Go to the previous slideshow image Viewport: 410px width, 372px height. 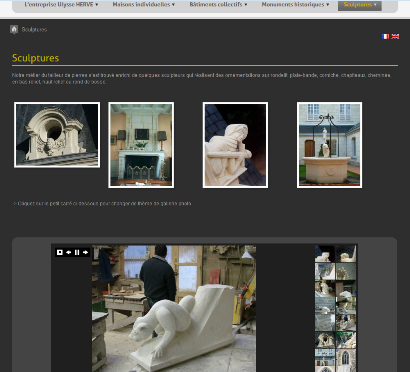tap(68, 252)
